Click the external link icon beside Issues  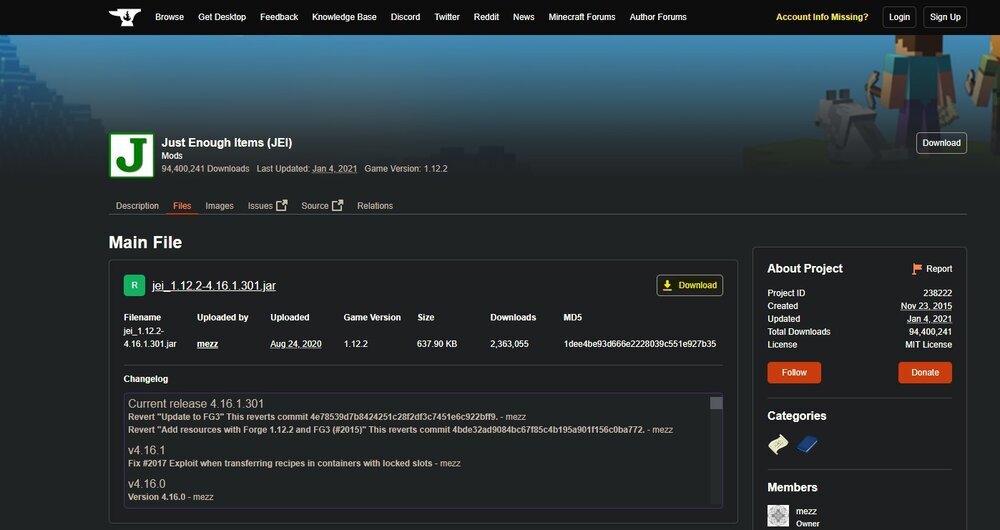pyautogui.click(x=282, y=205)
